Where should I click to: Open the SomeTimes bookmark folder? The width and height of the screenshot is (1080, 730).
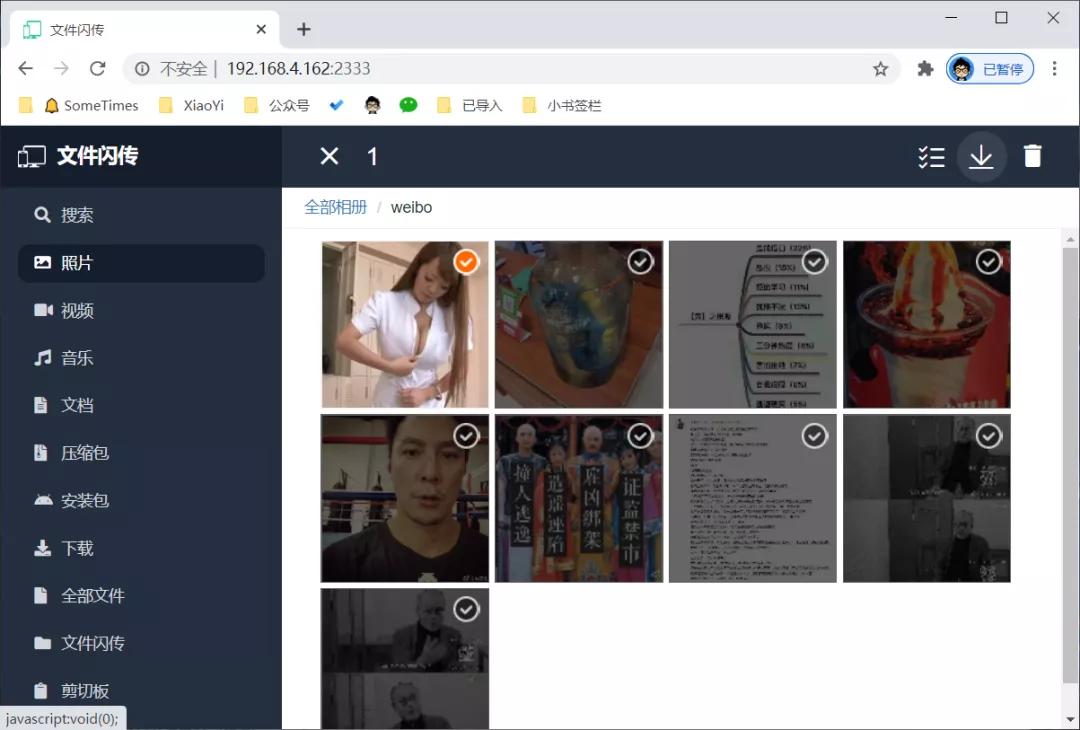[90, 105]
